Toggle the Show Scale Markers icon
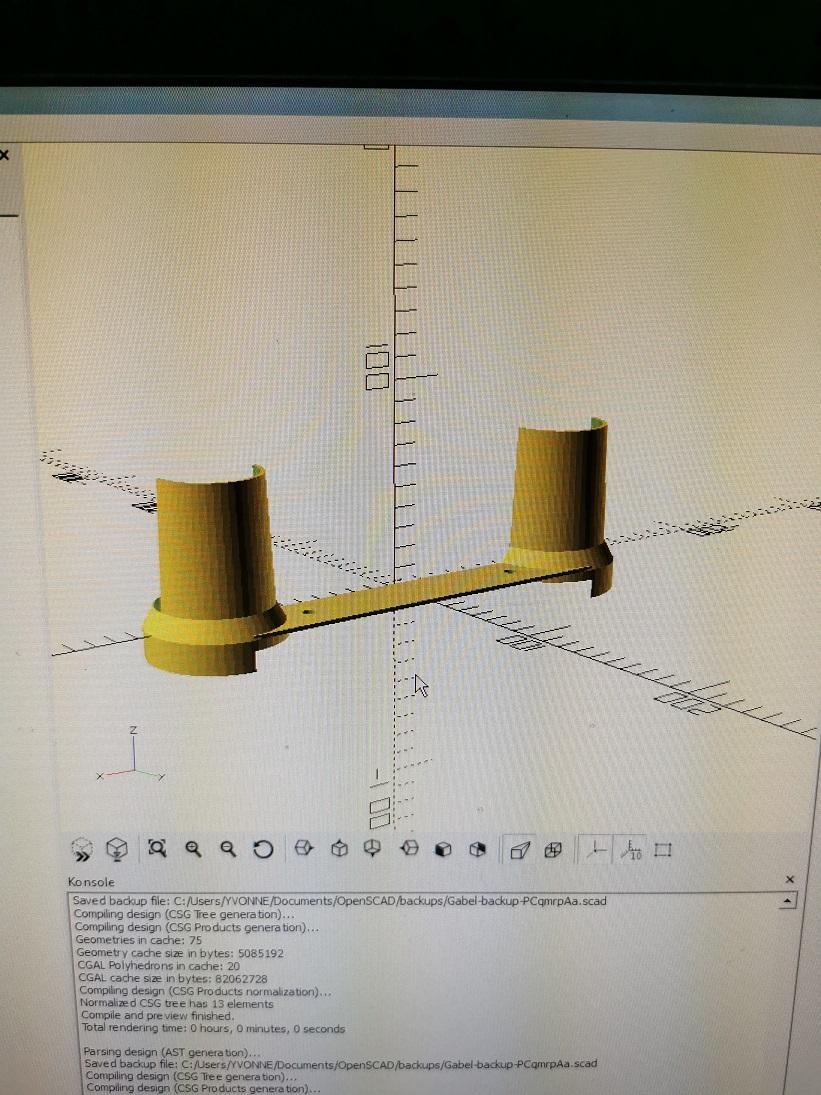 (x=631, y=850)
